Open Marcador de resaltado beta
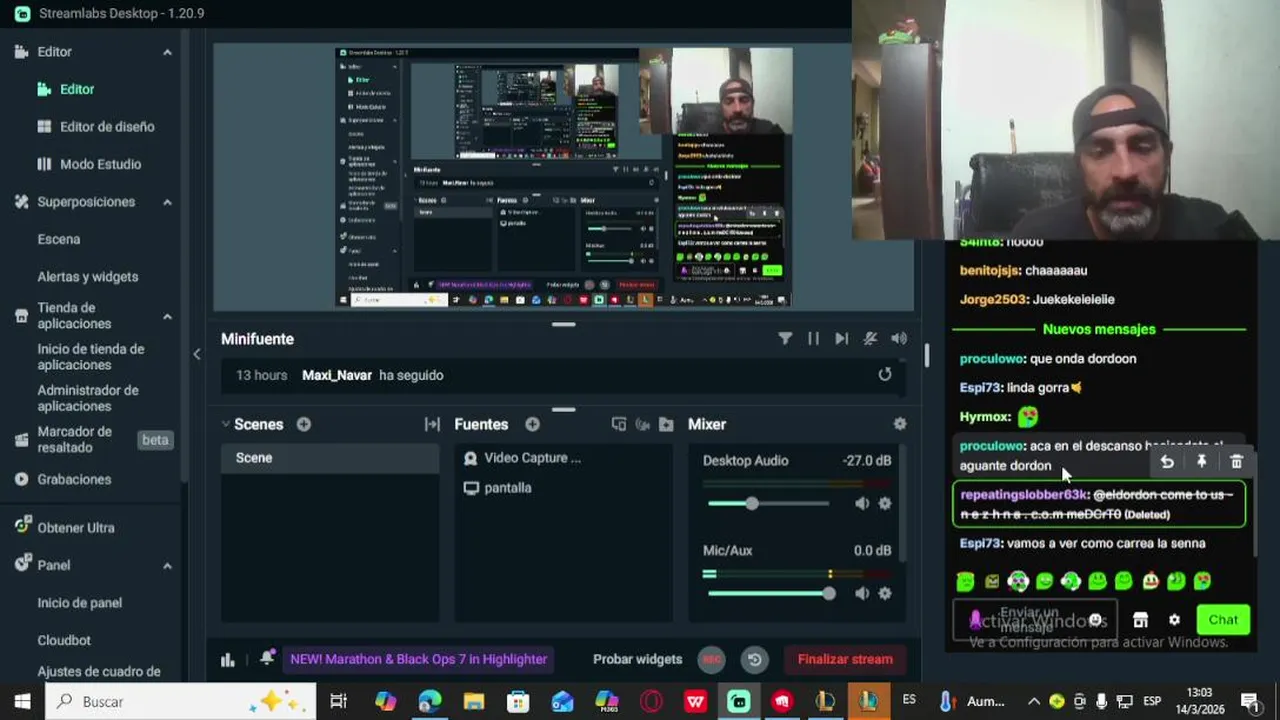The image size is (1280, 720). (75, 439)
